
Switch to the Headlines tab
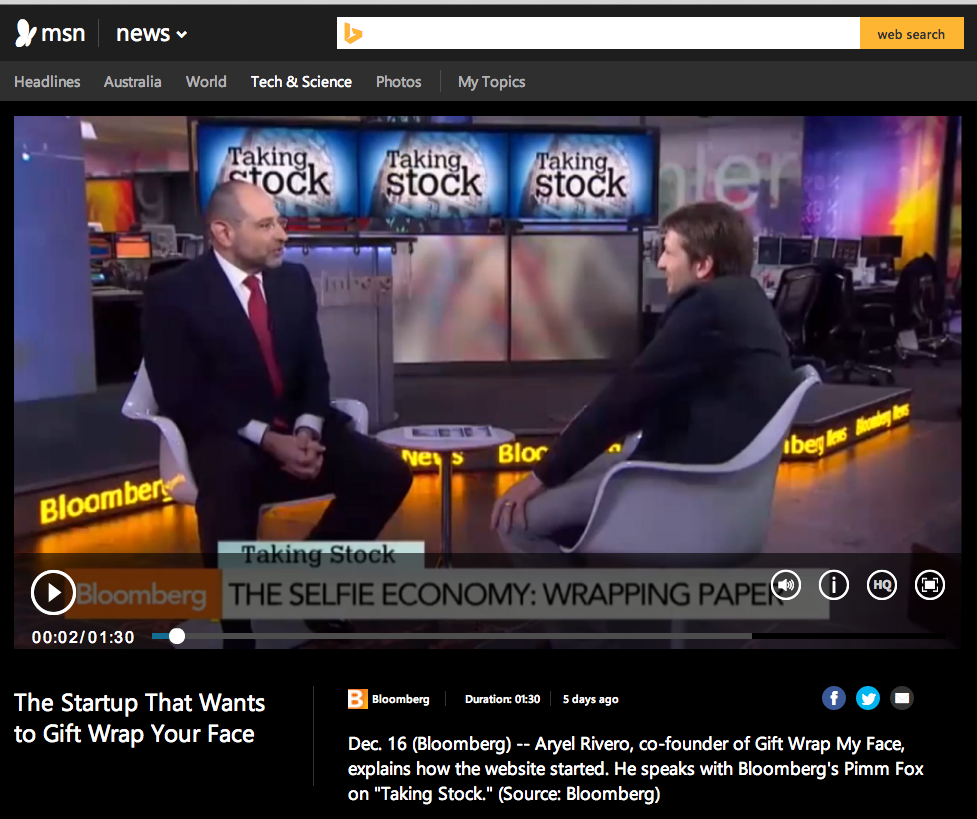point(47,82)
